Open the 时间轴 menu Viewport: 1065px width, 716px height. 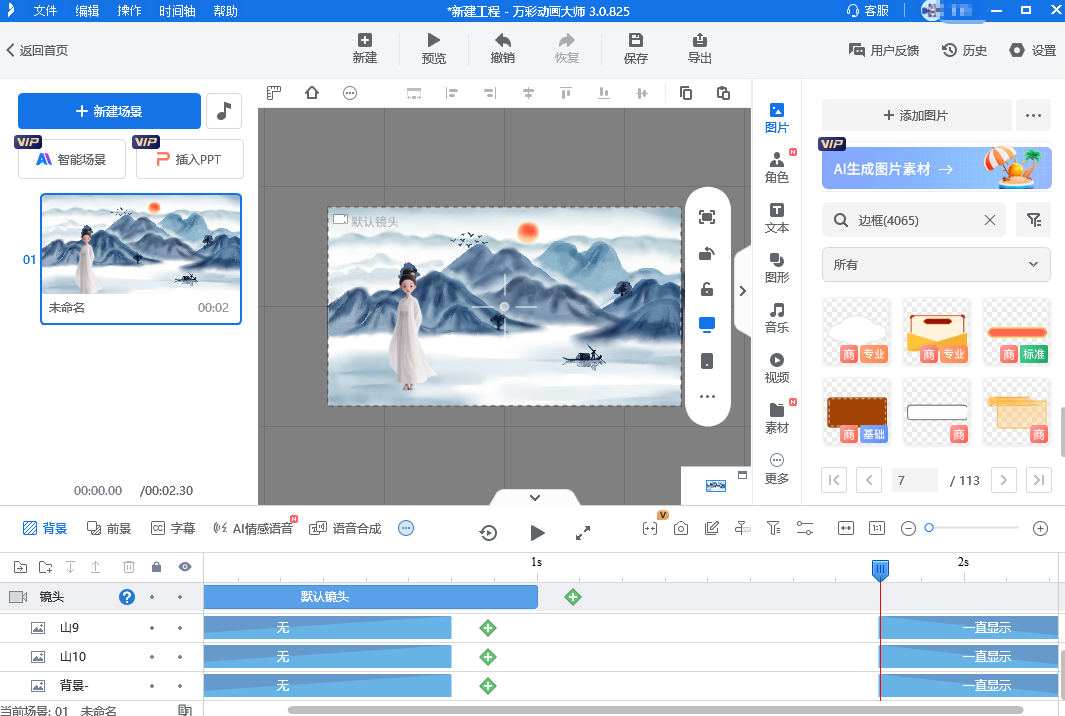point(177,11)
